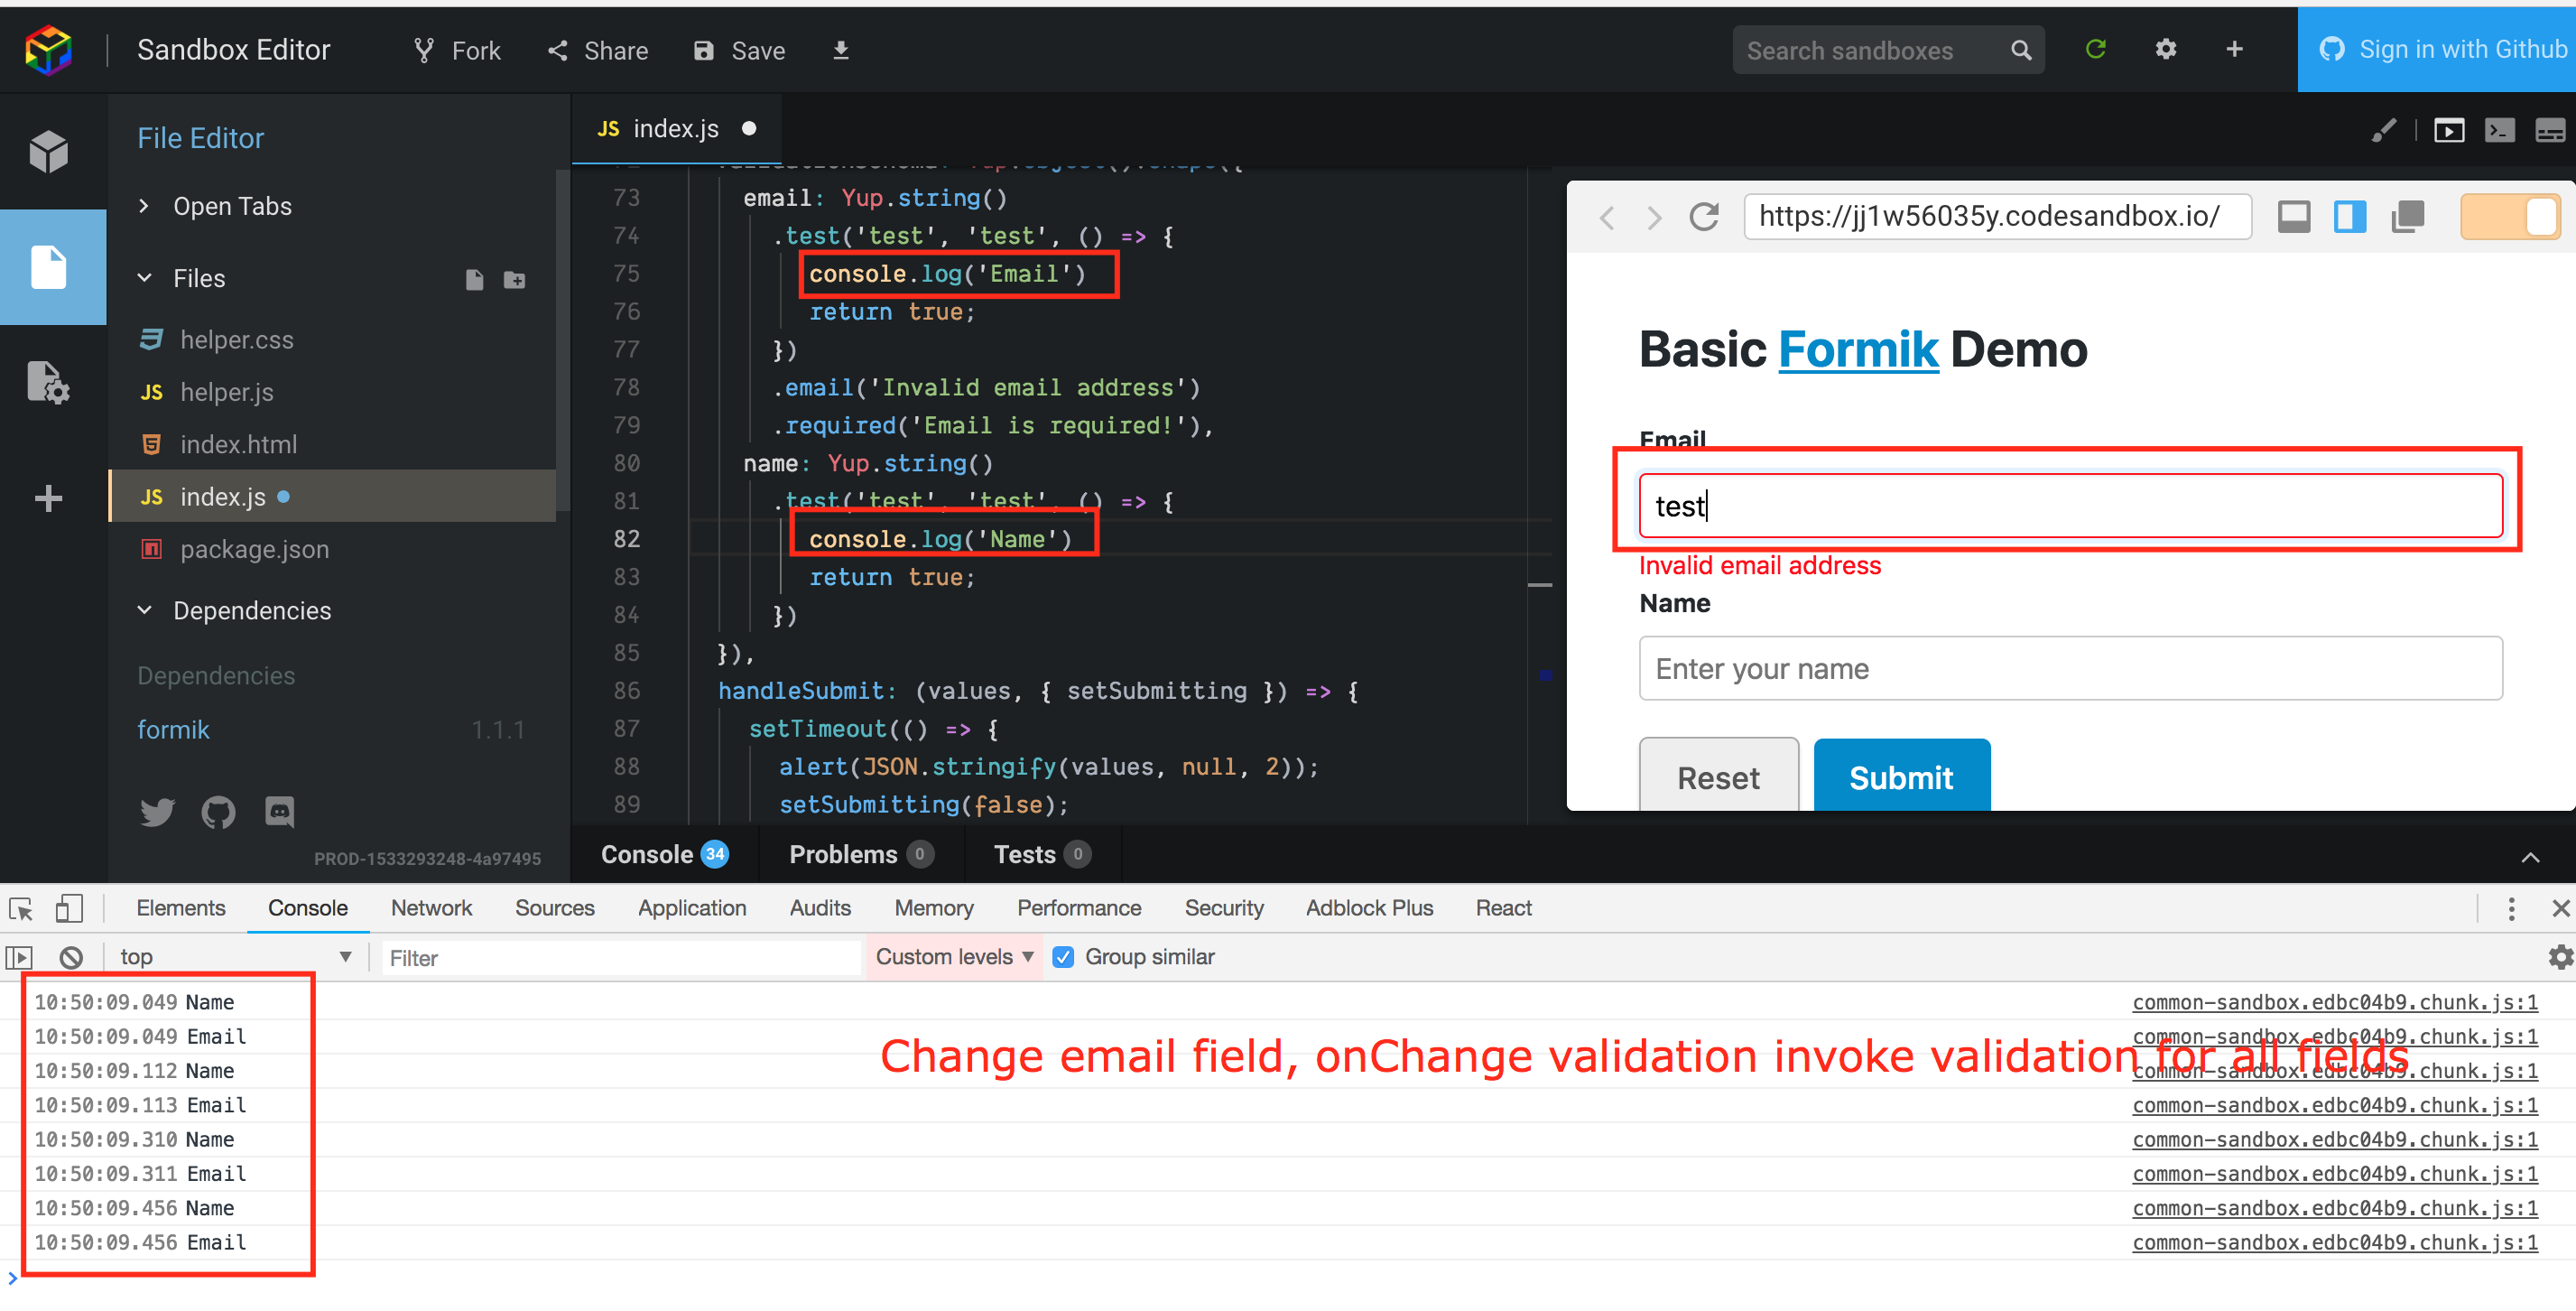Image resolution: width=2576 pixels, height=1311 pixels.
Task: Click the green refresh icon in header
Action: [2096, 49]
